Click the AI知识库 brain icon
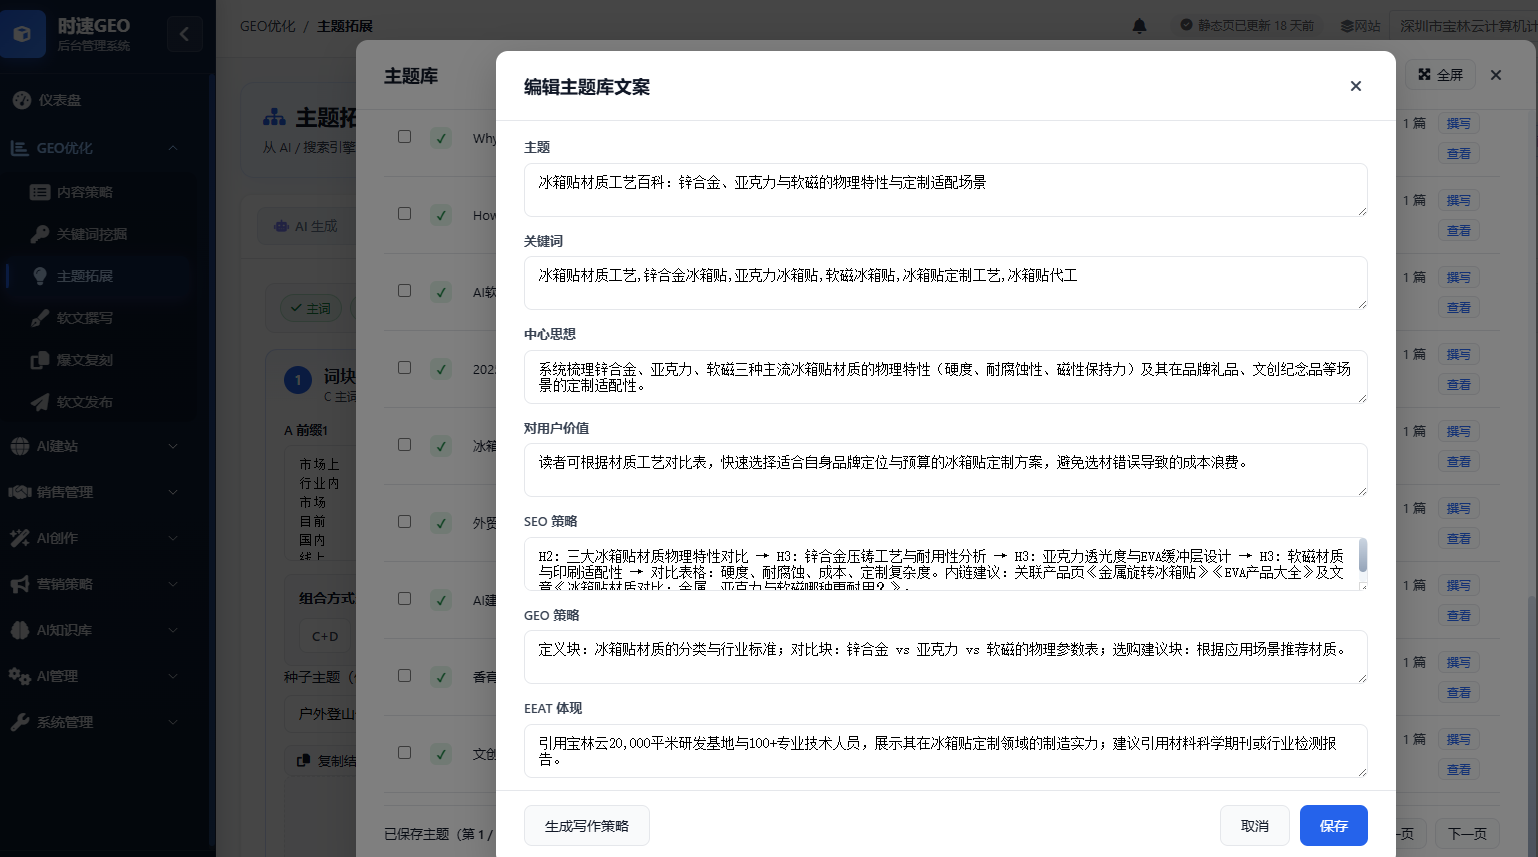The width and height of the screenshot is (1538, 857). (x=20, y=630)
